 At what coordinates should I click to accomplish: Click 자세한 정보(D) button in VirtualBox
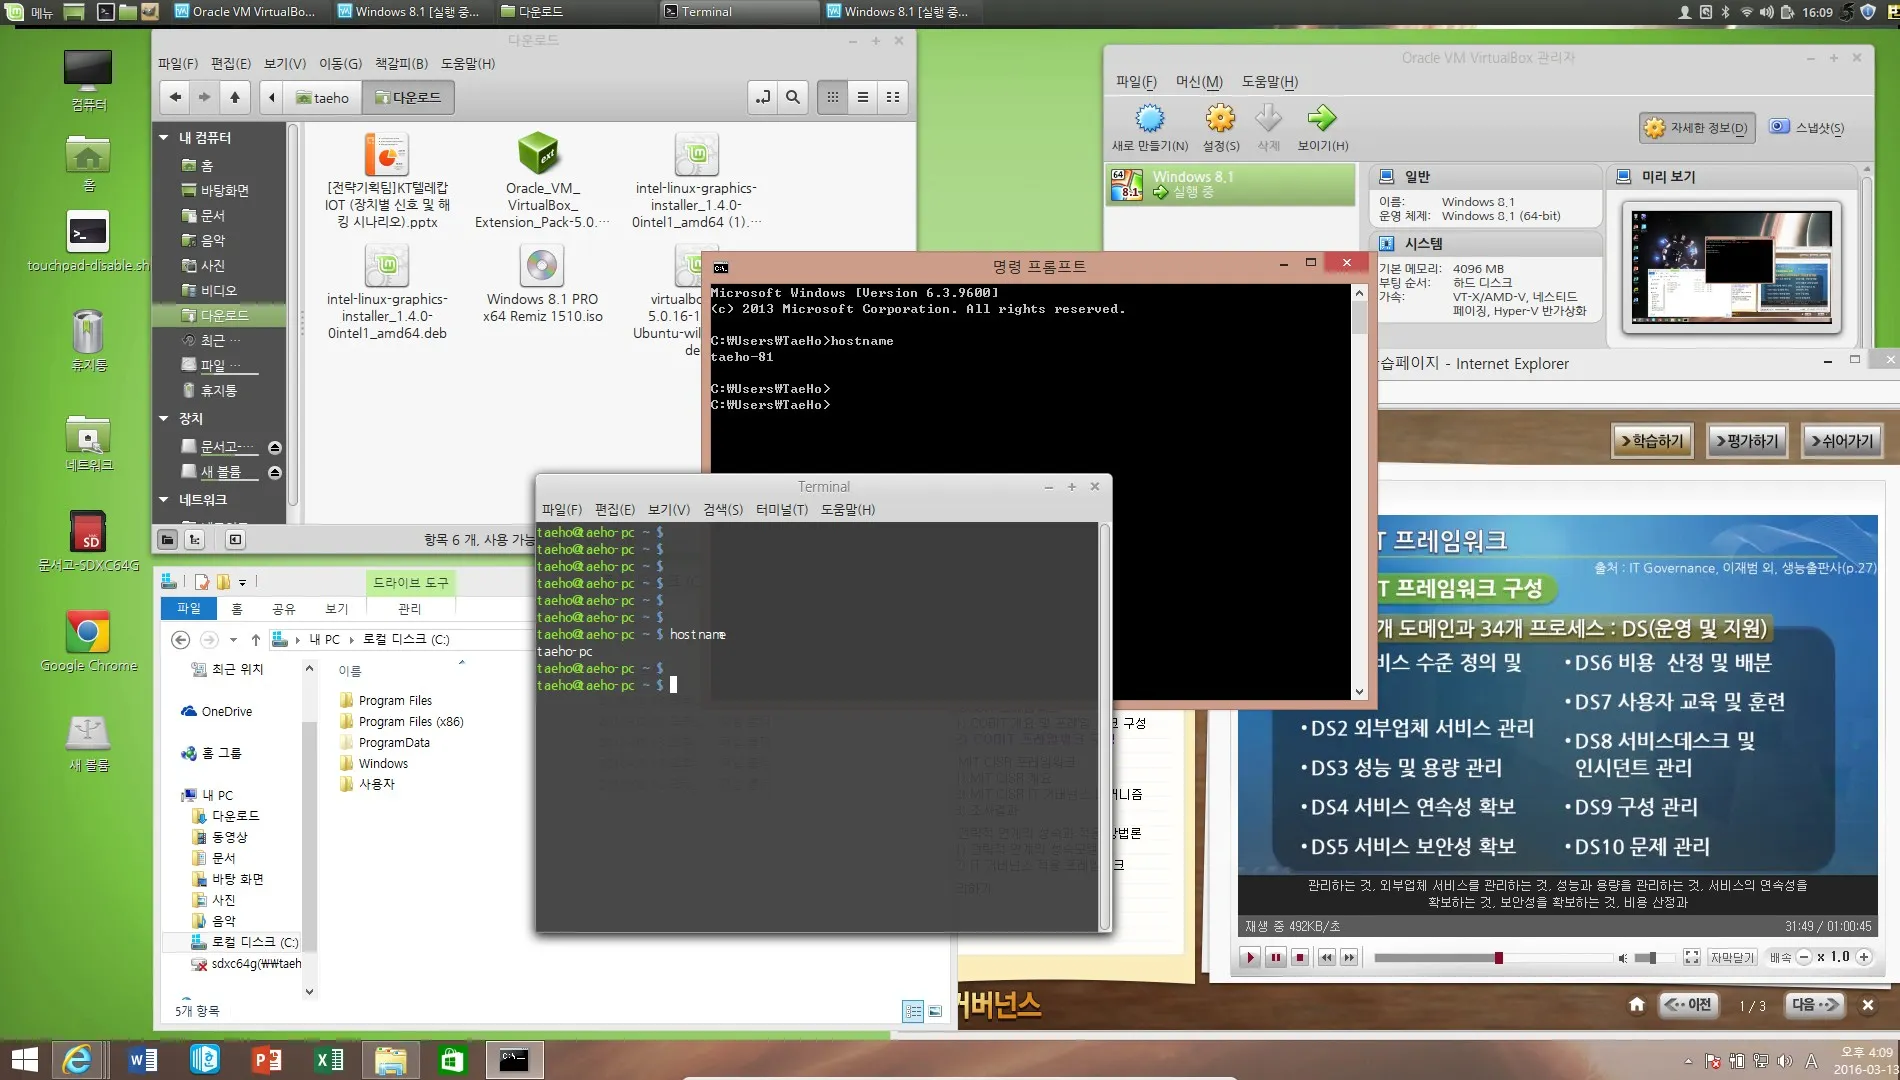(x=1697, y=127)
